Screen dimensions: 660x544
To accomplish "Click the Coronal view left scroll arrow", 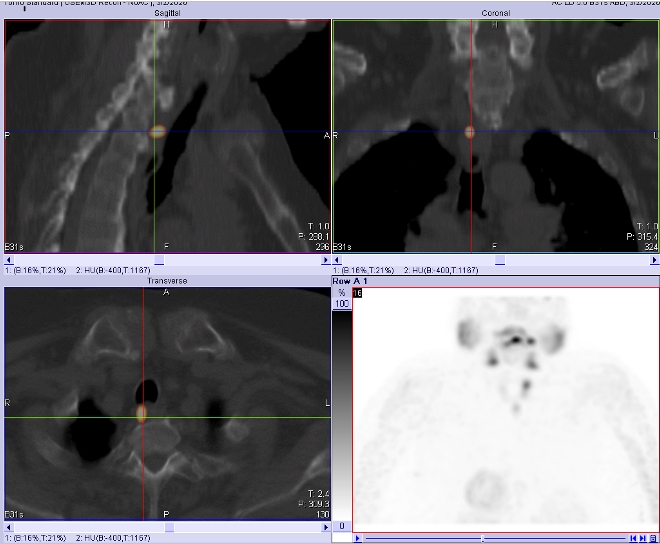I will pyautogui.click(x=337, y=260).
